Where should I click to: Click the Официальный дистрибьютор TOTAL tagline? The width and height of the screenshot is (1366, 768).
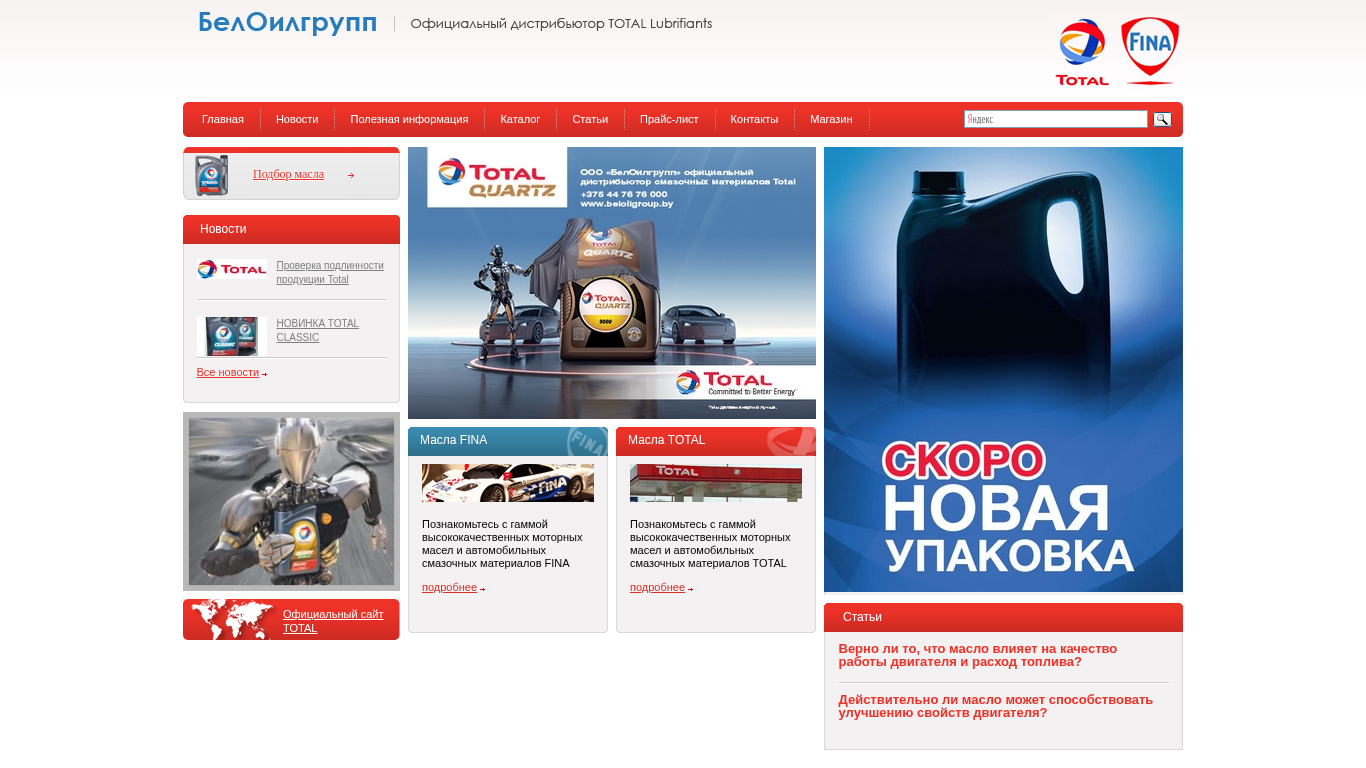coord(561,23)
